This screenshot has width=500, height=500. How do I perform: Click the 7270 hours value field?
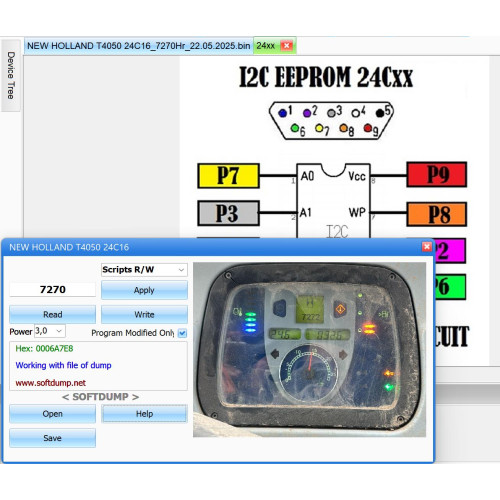(53, 289)
